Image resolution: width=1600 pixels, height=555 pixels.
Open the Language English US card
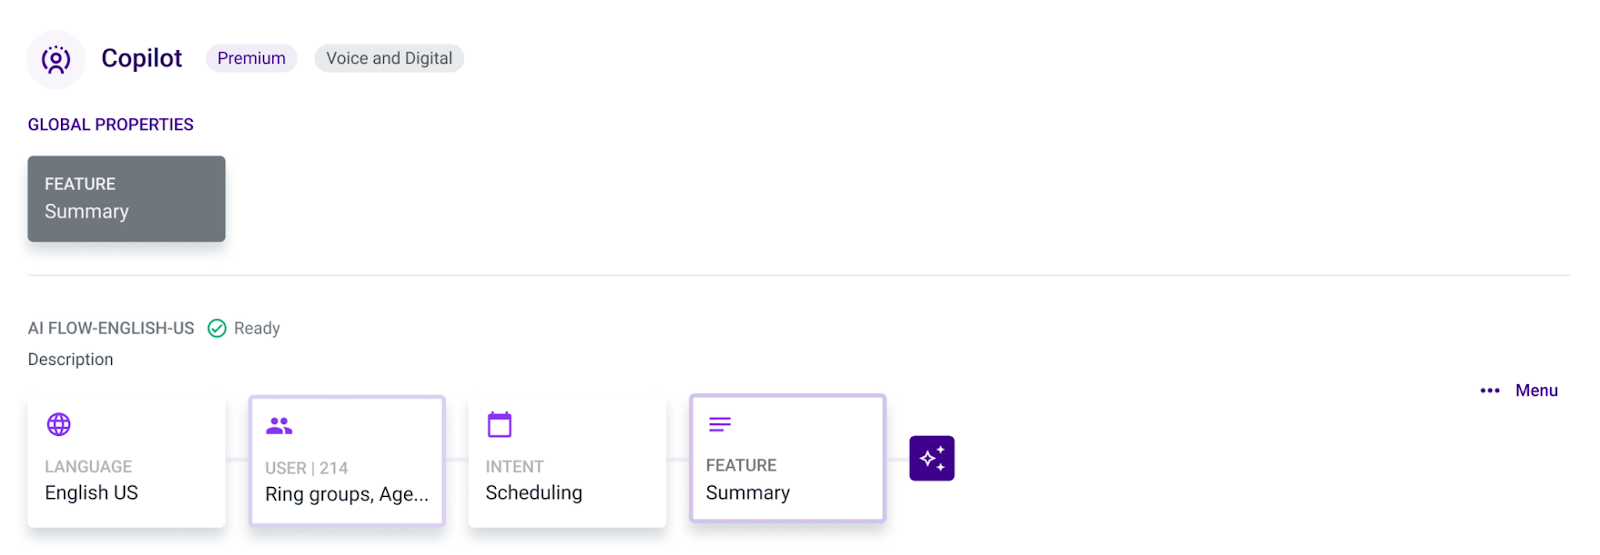coord(126,460)
